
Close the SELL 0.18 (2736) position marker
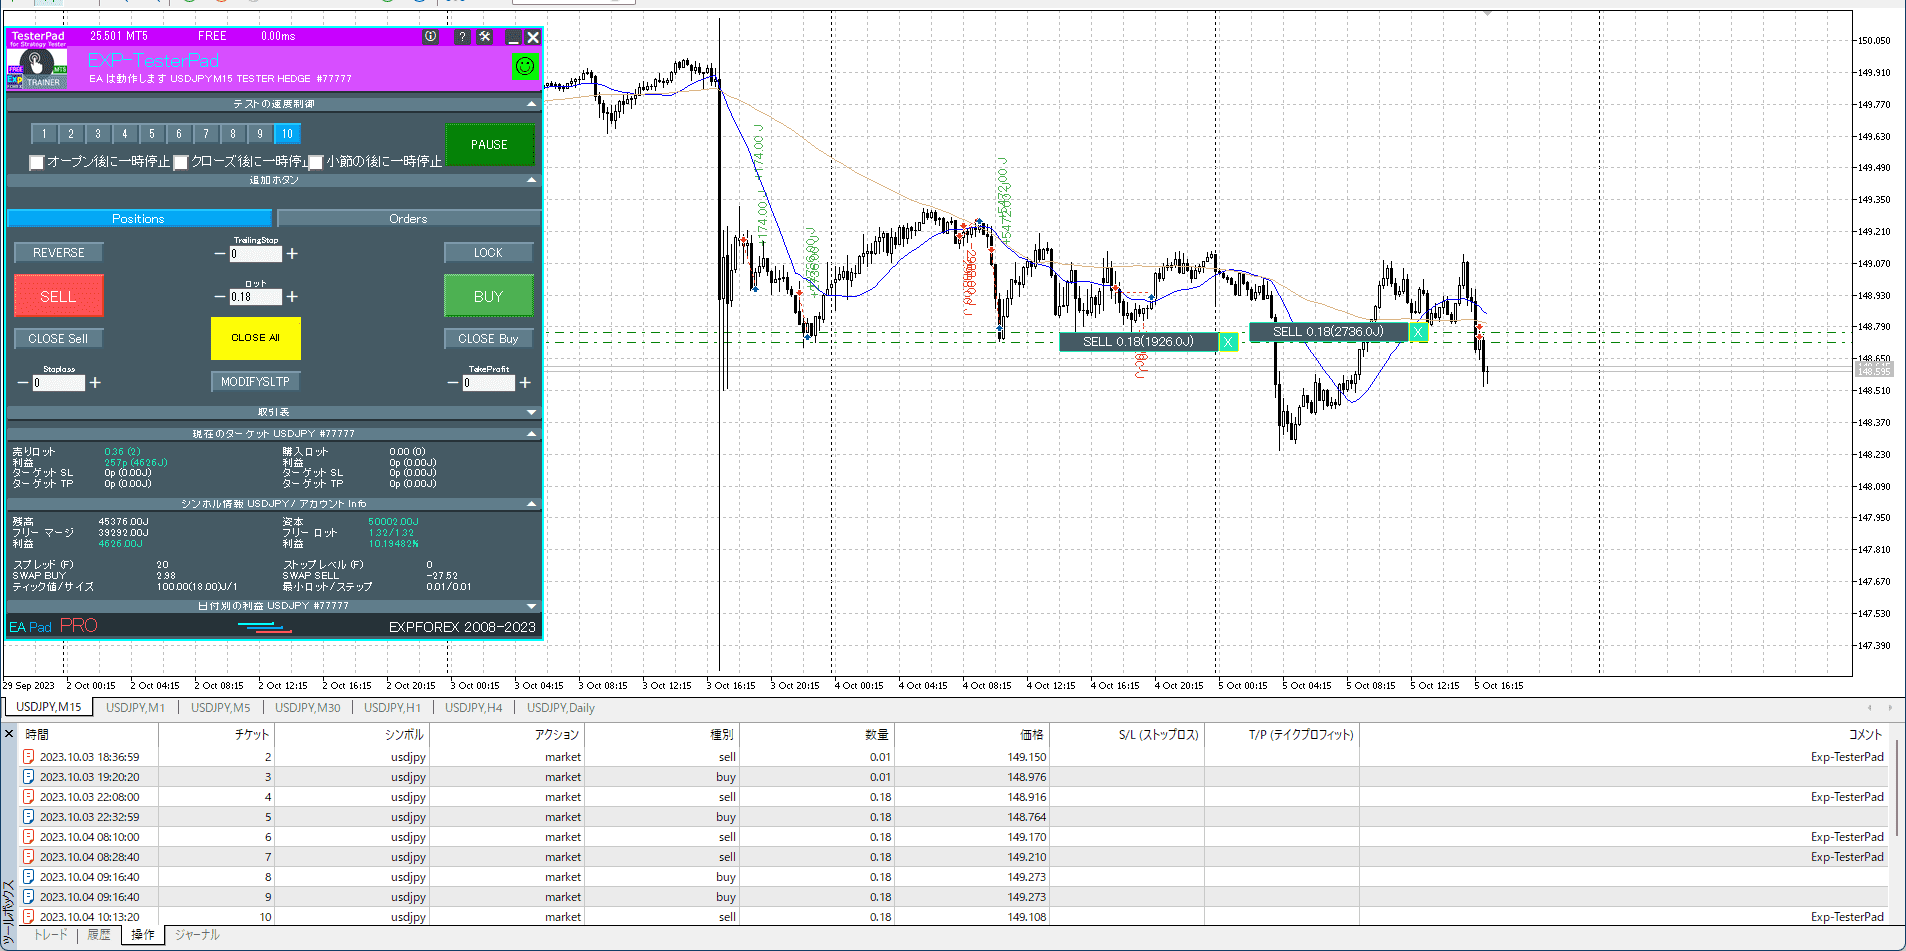click(1418, 332)
